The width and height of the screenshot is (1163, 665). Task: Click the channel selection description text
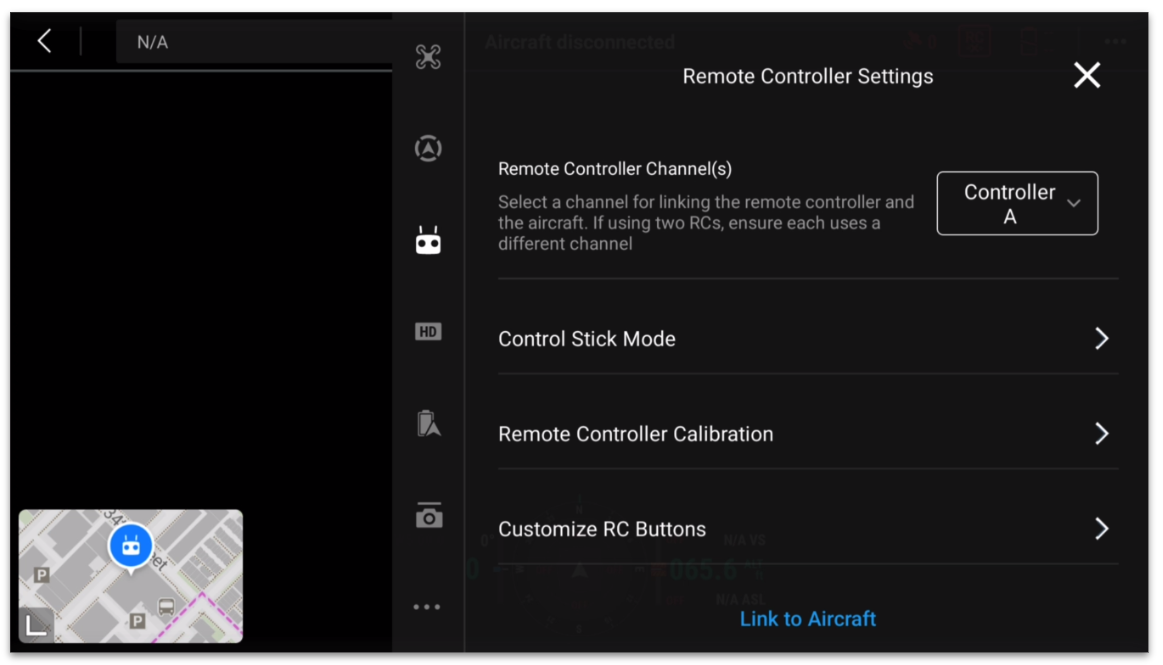pos(706,222)
